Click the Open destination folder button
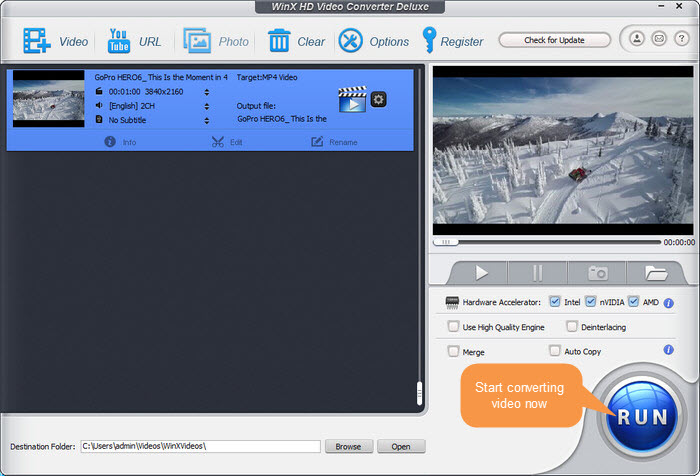This screenshot has height=476, width=700. point(401,446)
